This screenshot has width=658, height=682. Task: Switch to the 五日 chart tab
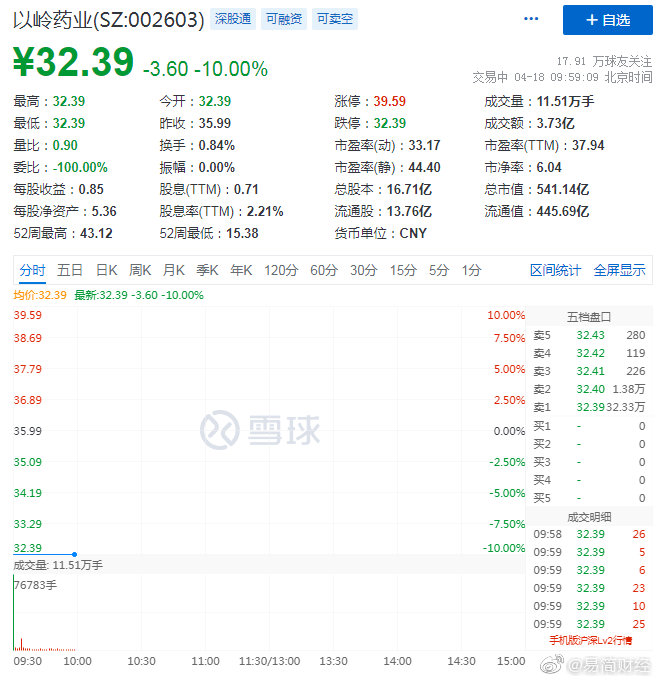[x=70, y=270]
